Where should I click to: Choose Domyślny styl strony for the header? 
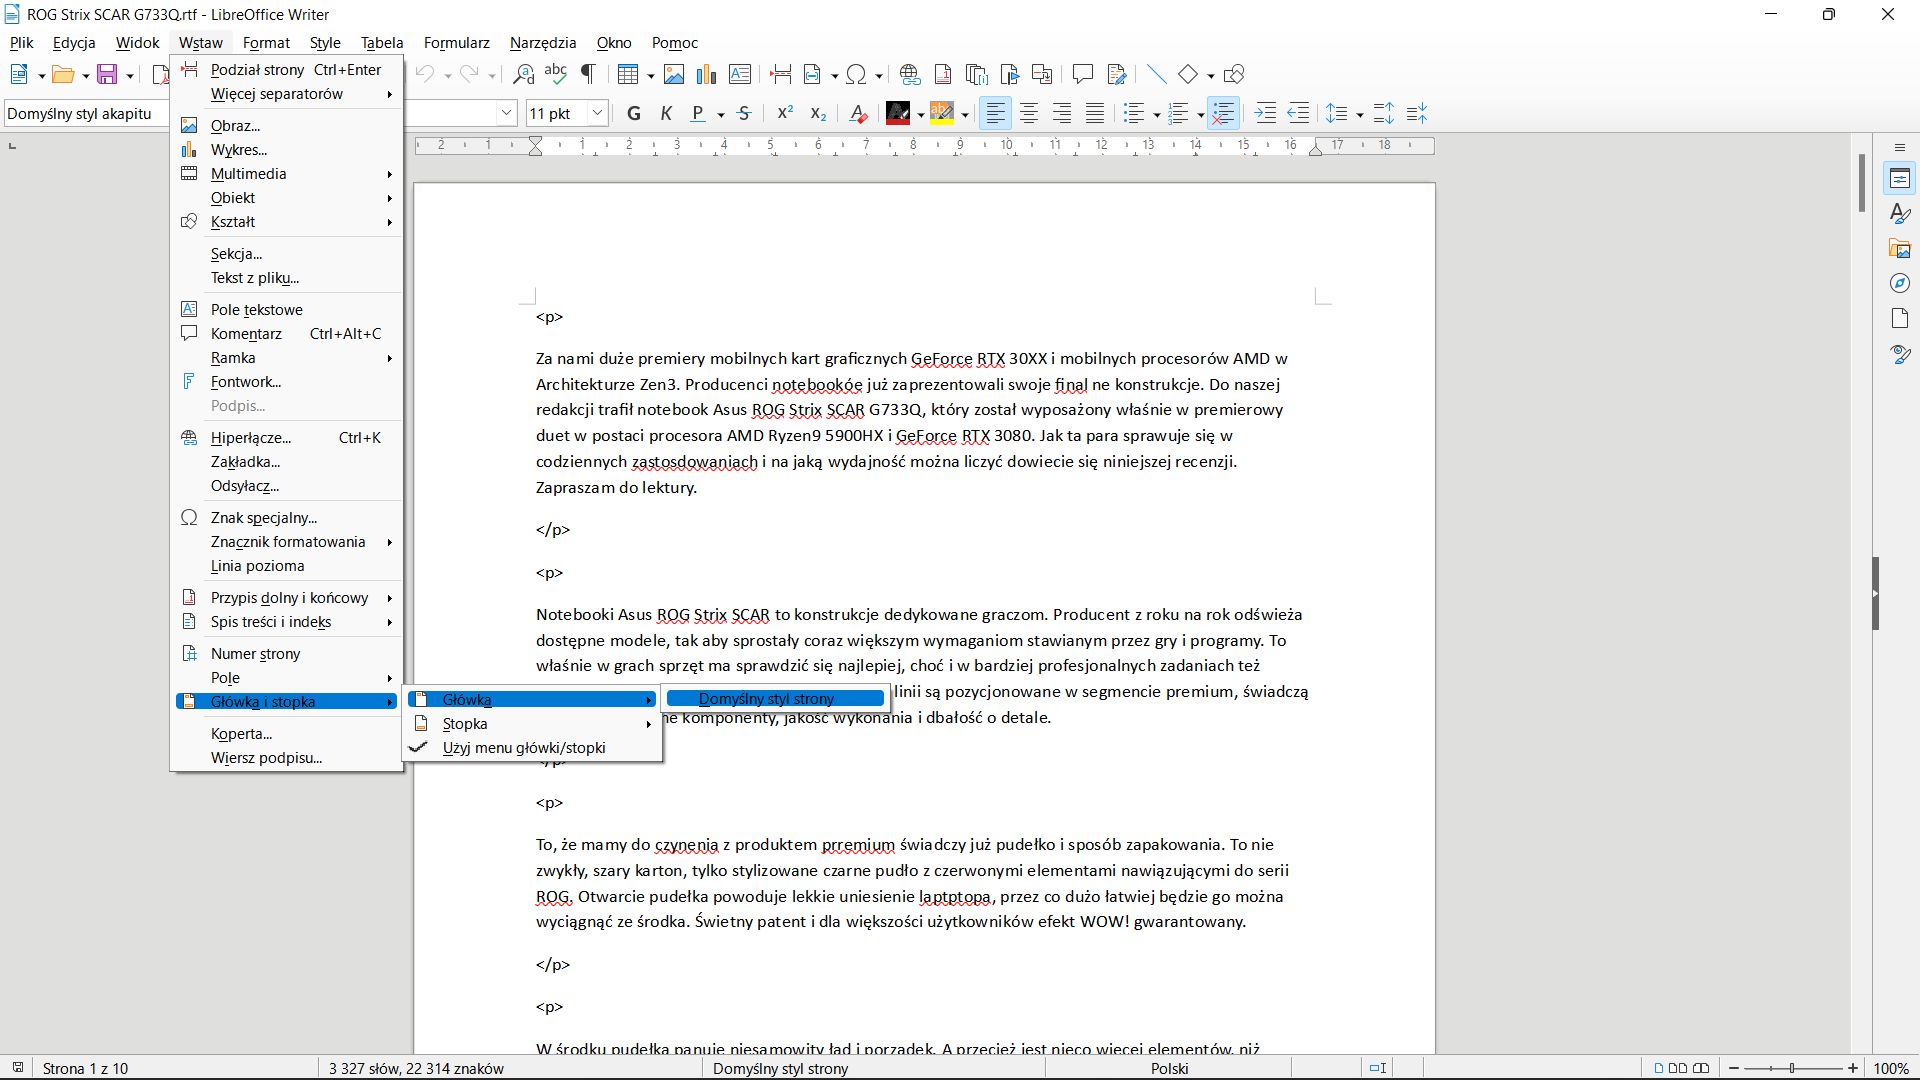(775, 698)
